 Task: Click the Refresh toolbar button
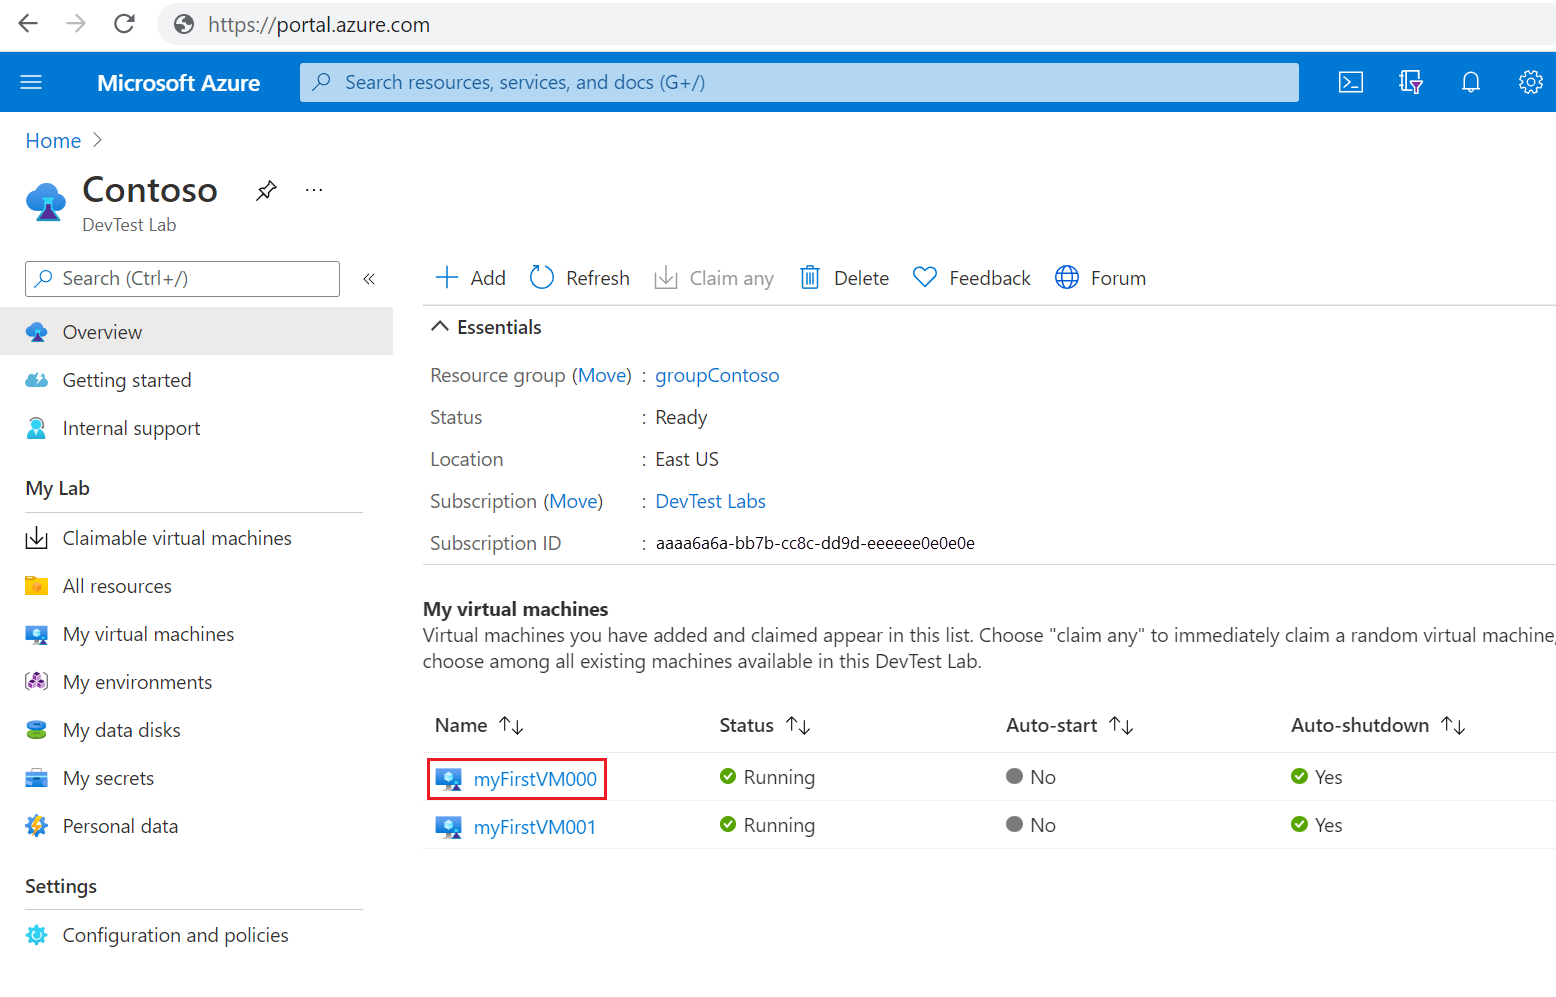click(580, 278)
